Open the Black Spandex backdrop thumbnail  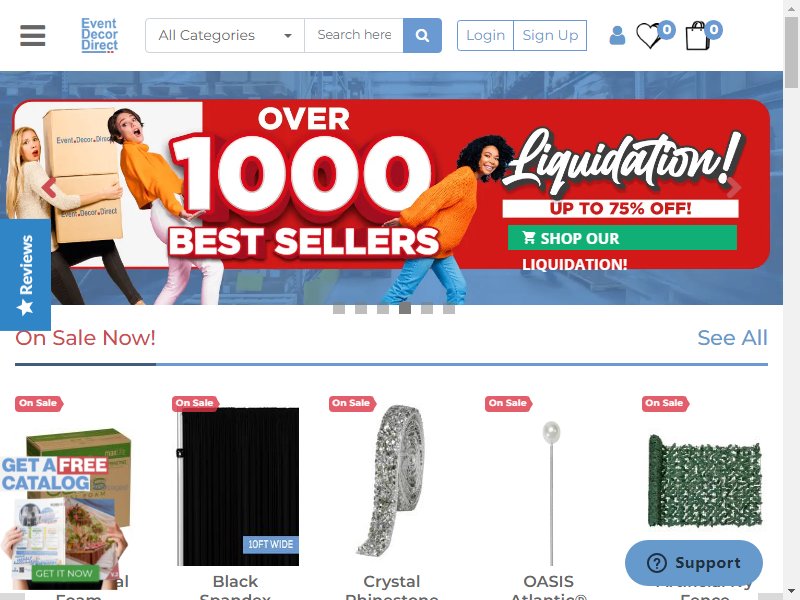[238, 486]
